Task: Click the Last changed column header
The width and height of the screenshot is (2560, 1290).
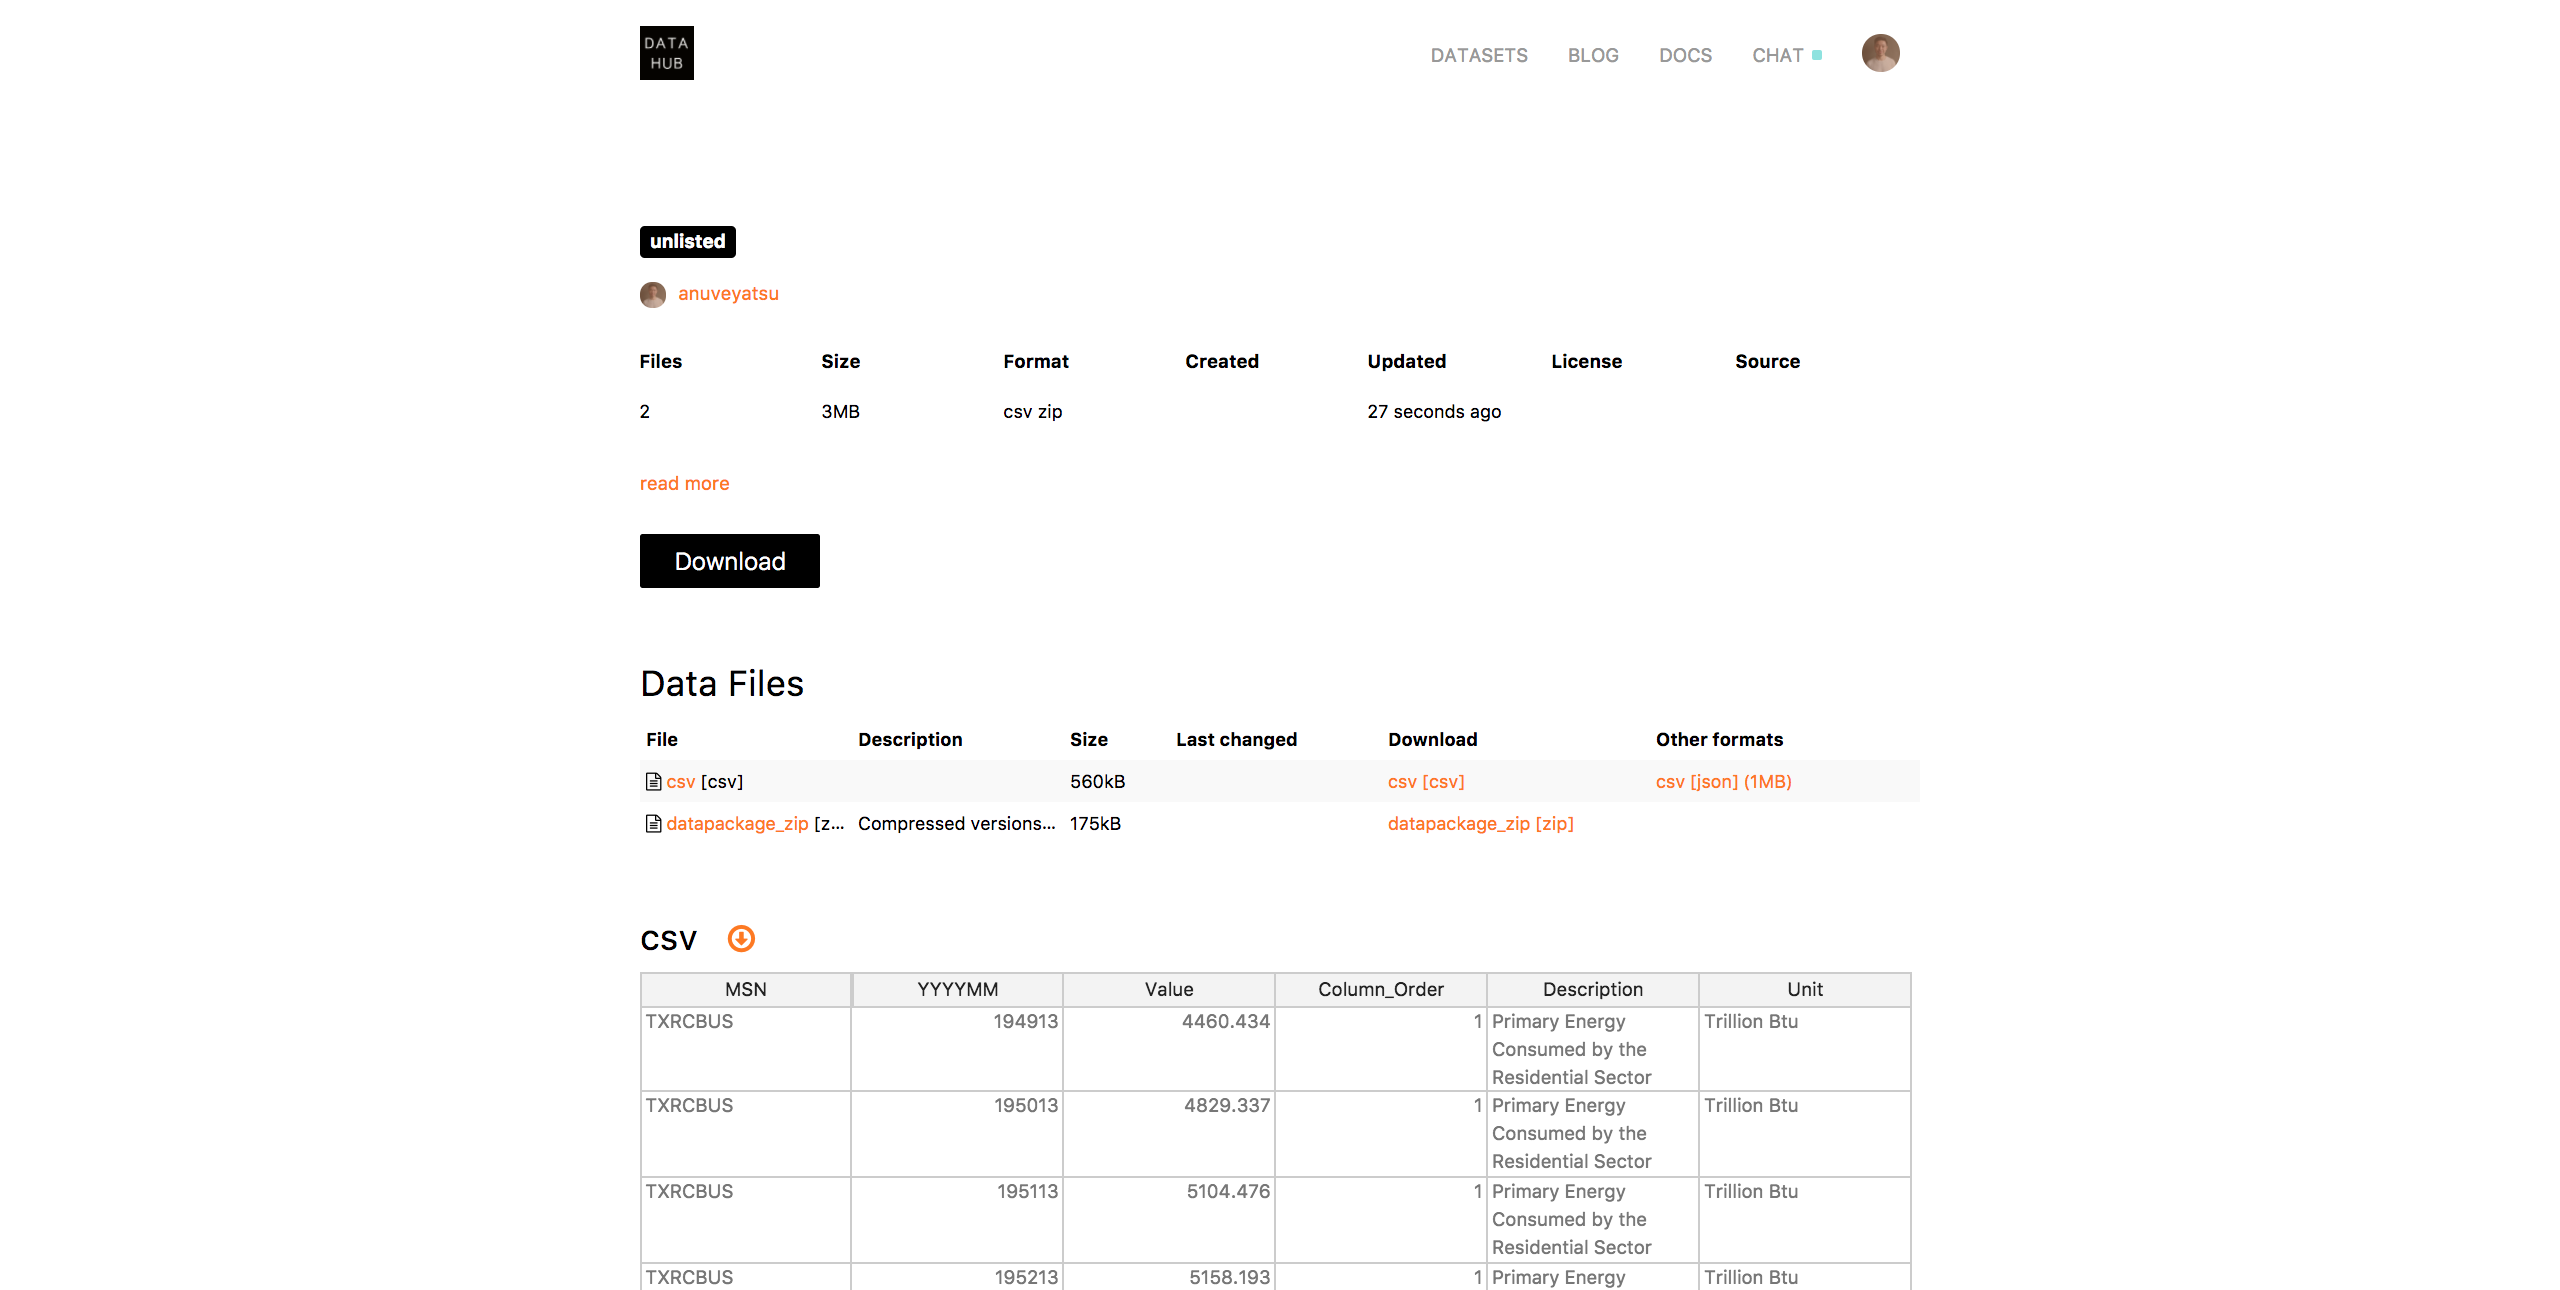Action: point(1236,740)
